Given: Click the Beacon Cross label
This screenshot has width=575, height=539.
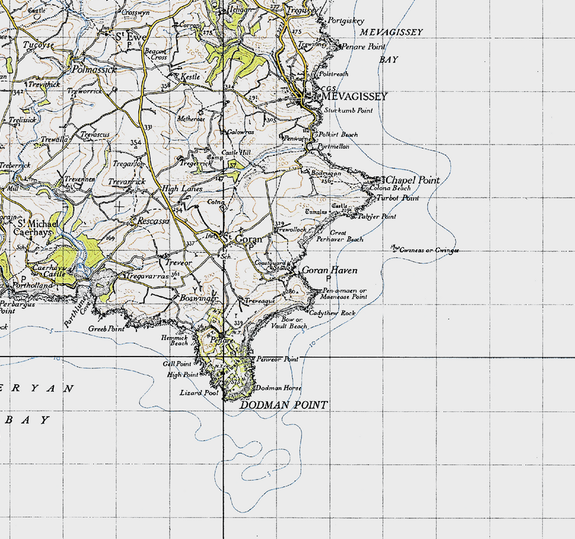Looking at the screenshot, I should coord(156,54).
